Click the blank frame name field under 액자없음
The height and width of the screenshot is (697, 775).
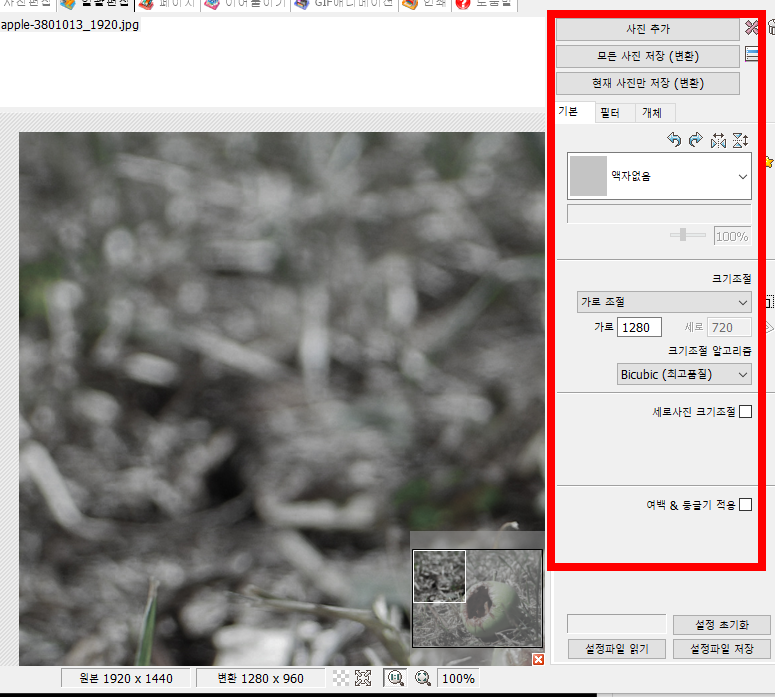[659, 214]
